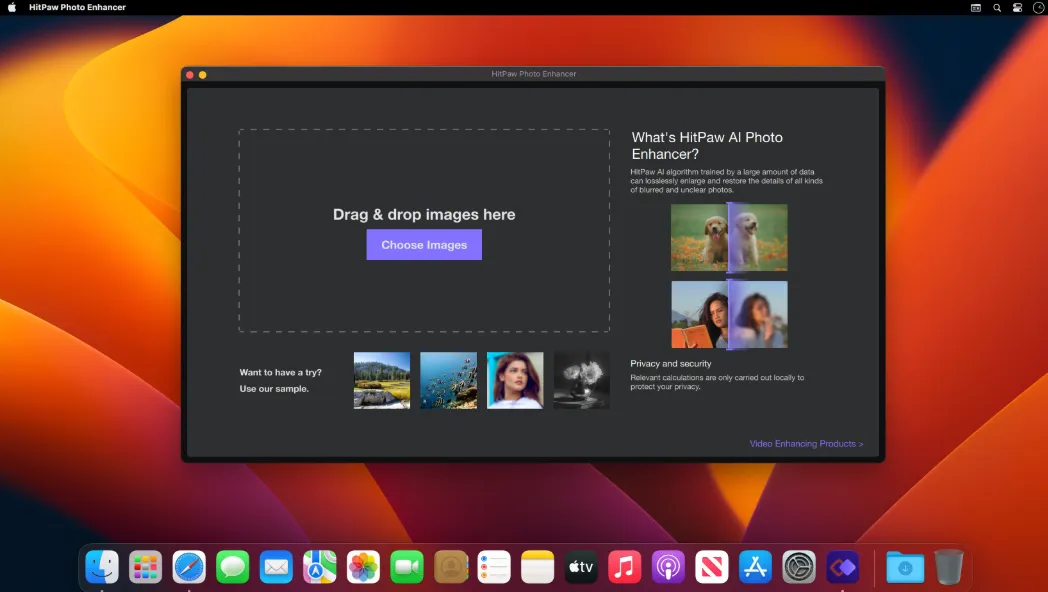Viewport: 1048px width, 592px height.
Task: Click the clock icon in the menu bar
Action: click(x=1039, y=7)
